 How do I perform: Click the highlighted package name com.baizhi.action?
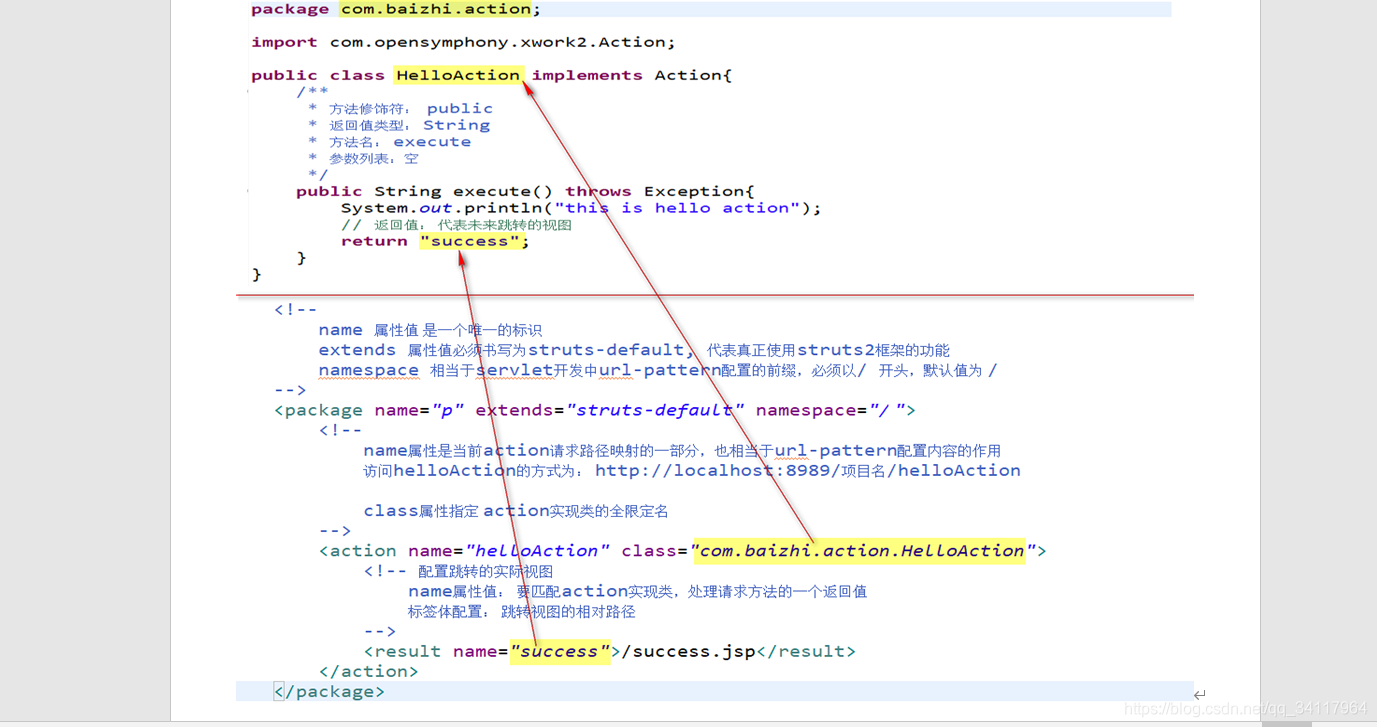tap(436, 9)
